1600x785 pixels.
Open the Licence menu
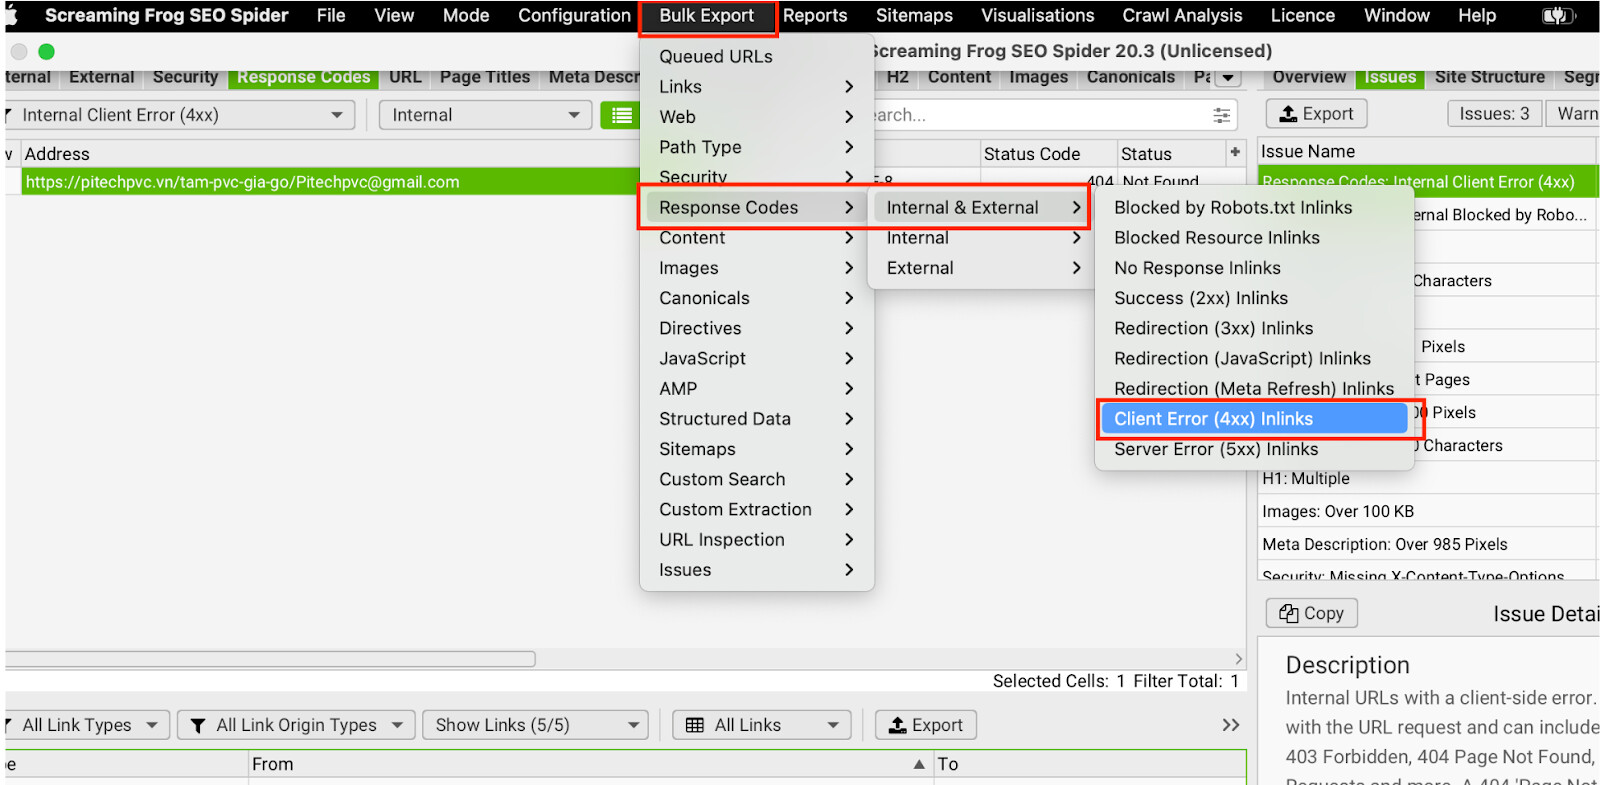coord(1302,15)
